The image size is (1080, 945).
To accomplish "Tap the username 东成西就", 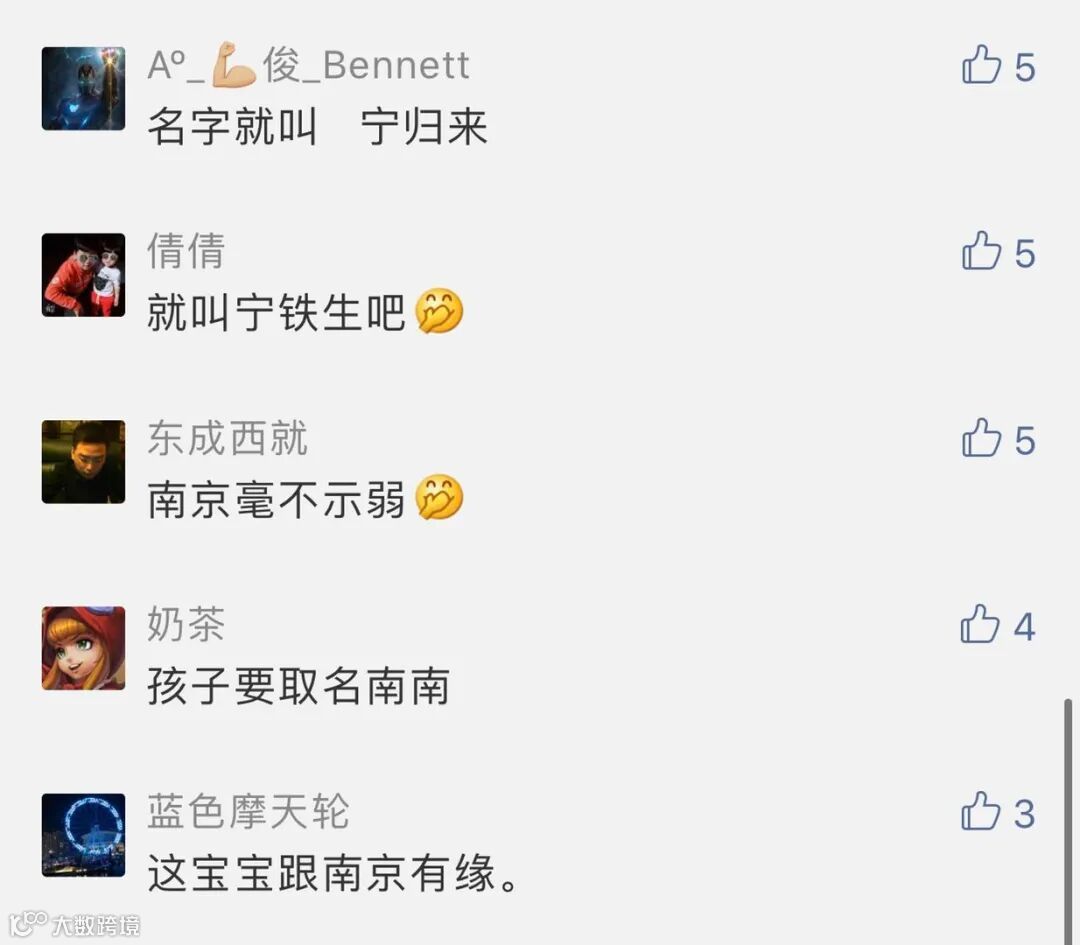I will tap(227, 437).
